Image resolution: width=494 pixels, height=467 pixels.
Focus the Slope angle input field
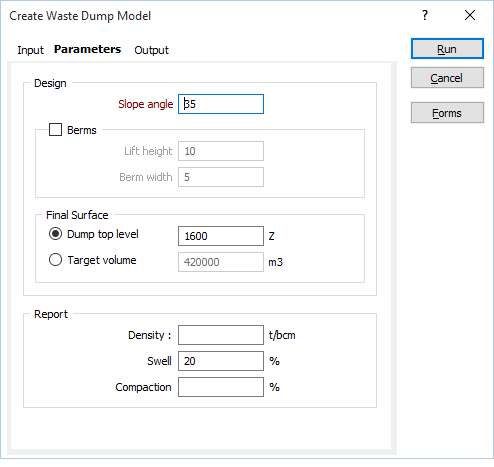tap(221, 104)
